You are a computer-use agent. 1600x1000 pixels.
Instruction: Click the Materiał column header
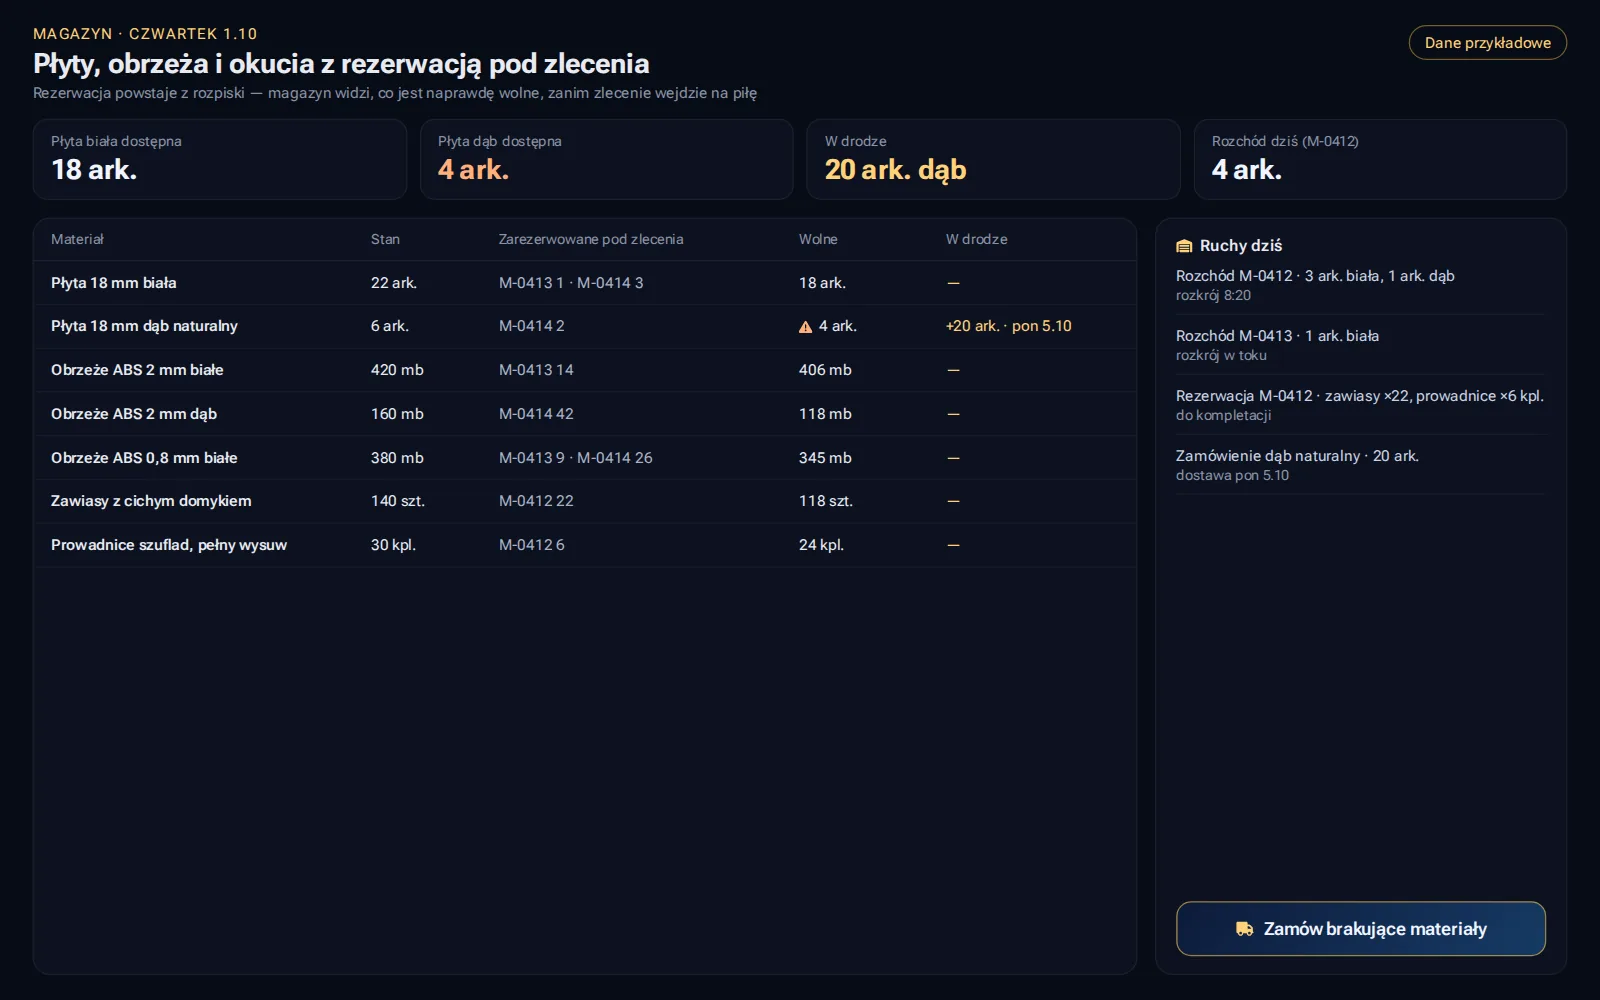77,239
